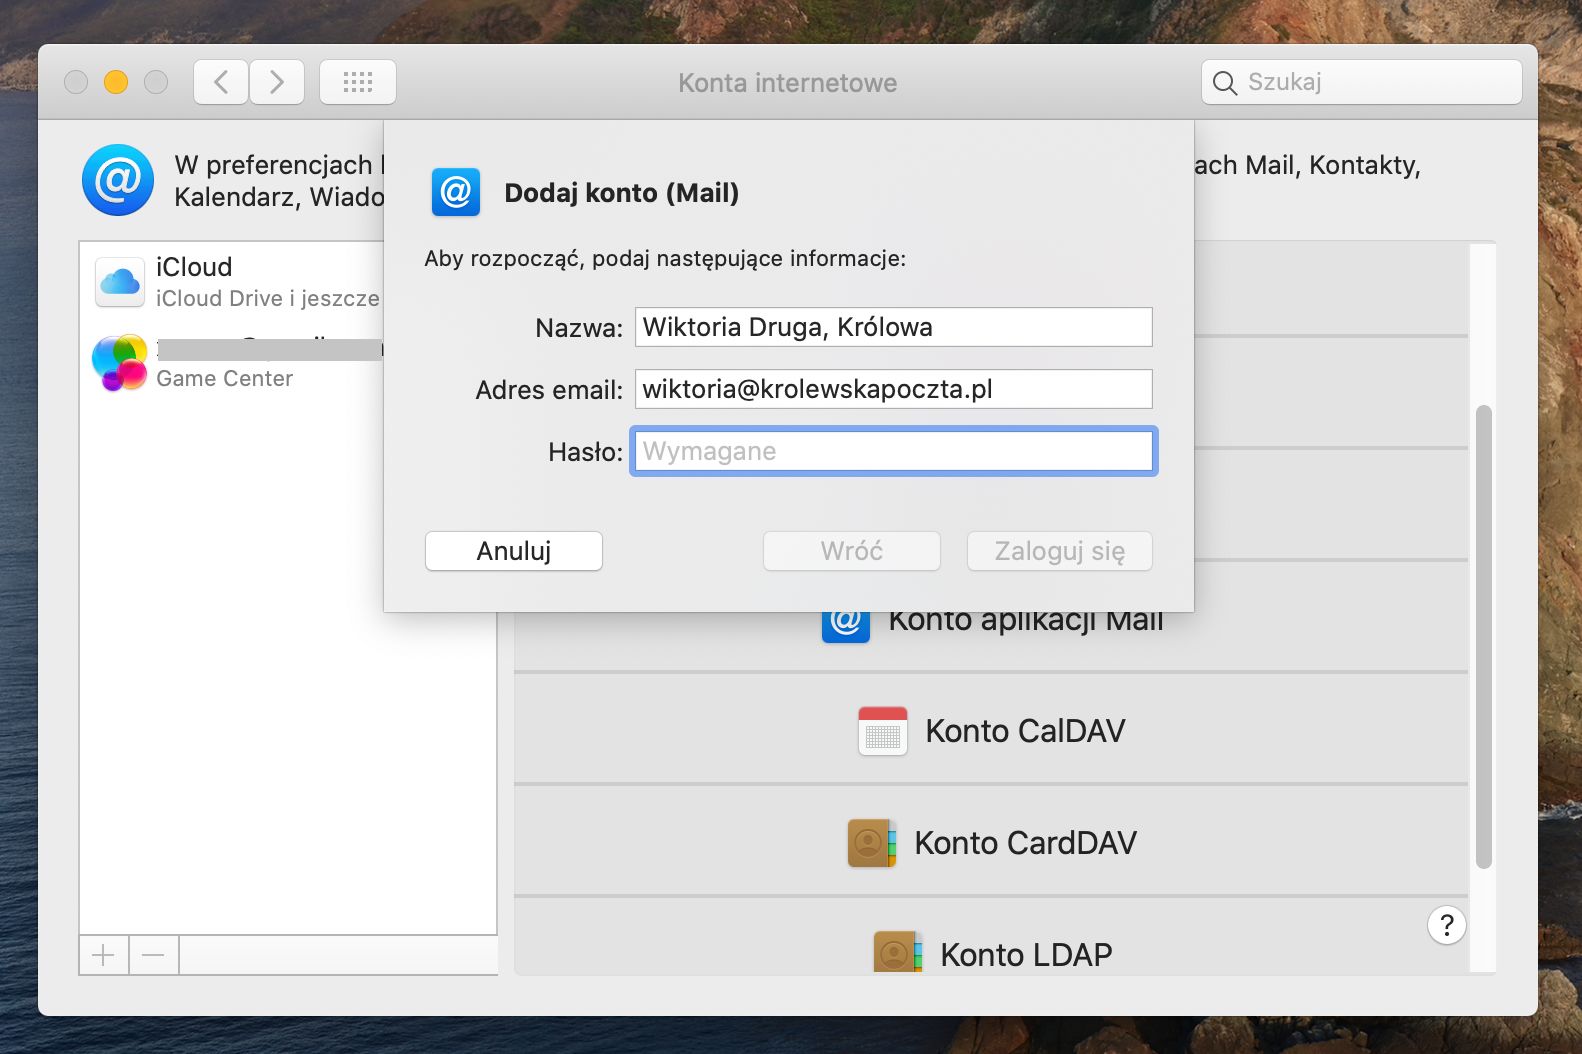Viewport: 1582px width, 1054px height.
Task: Choose Konto CardDAV from the account types
Action: point(991,843)
